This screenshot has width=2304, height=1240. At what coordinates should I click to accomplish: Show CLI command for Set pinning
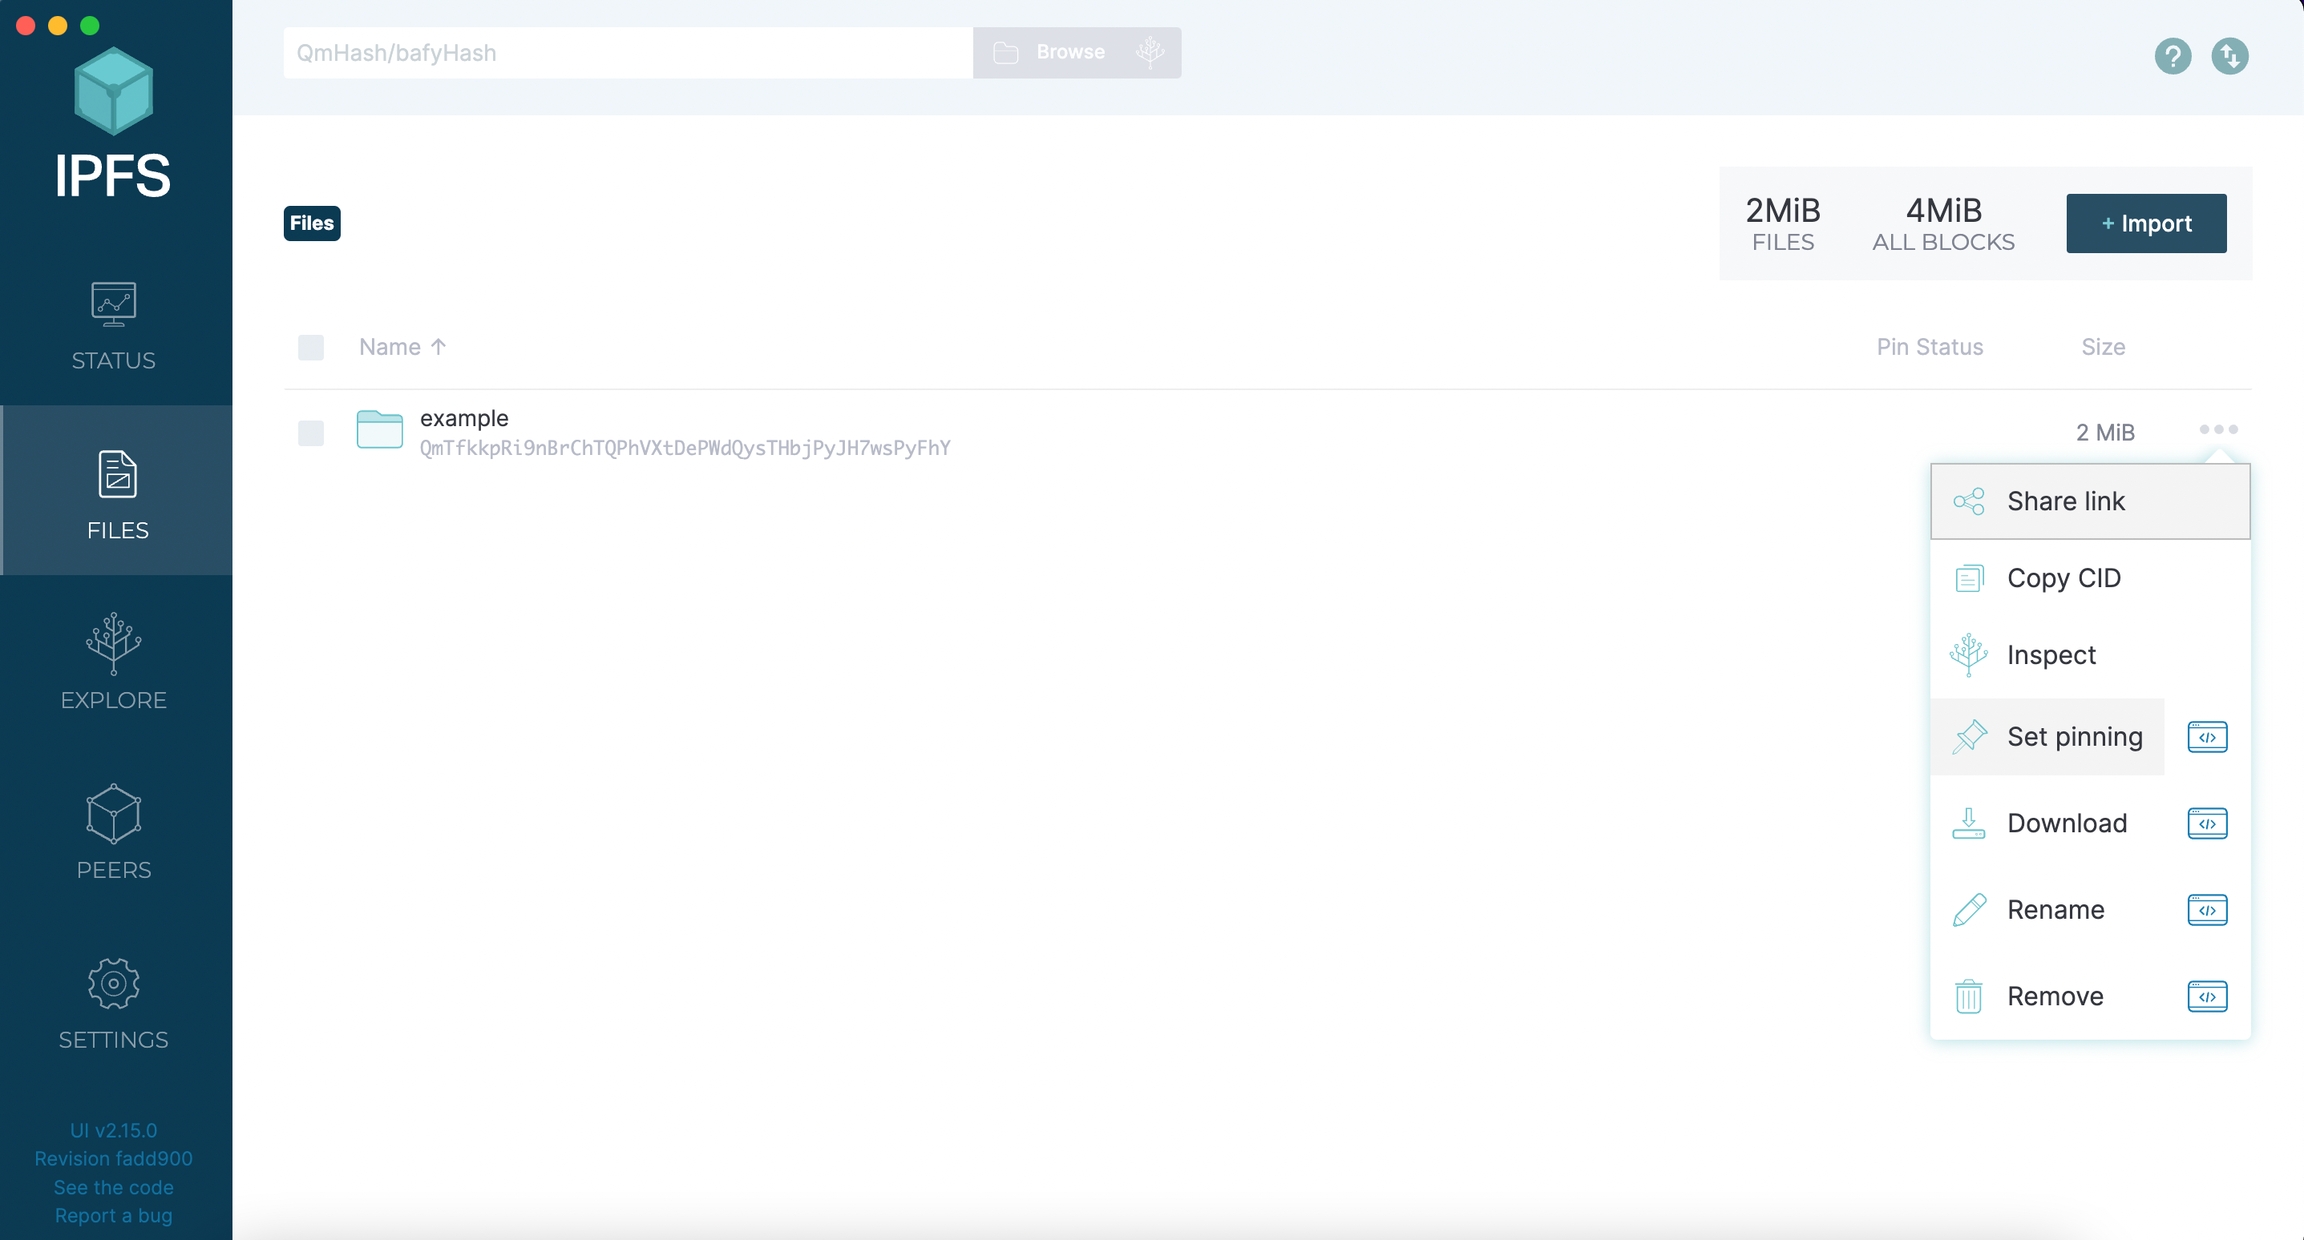pos(2207,737)
